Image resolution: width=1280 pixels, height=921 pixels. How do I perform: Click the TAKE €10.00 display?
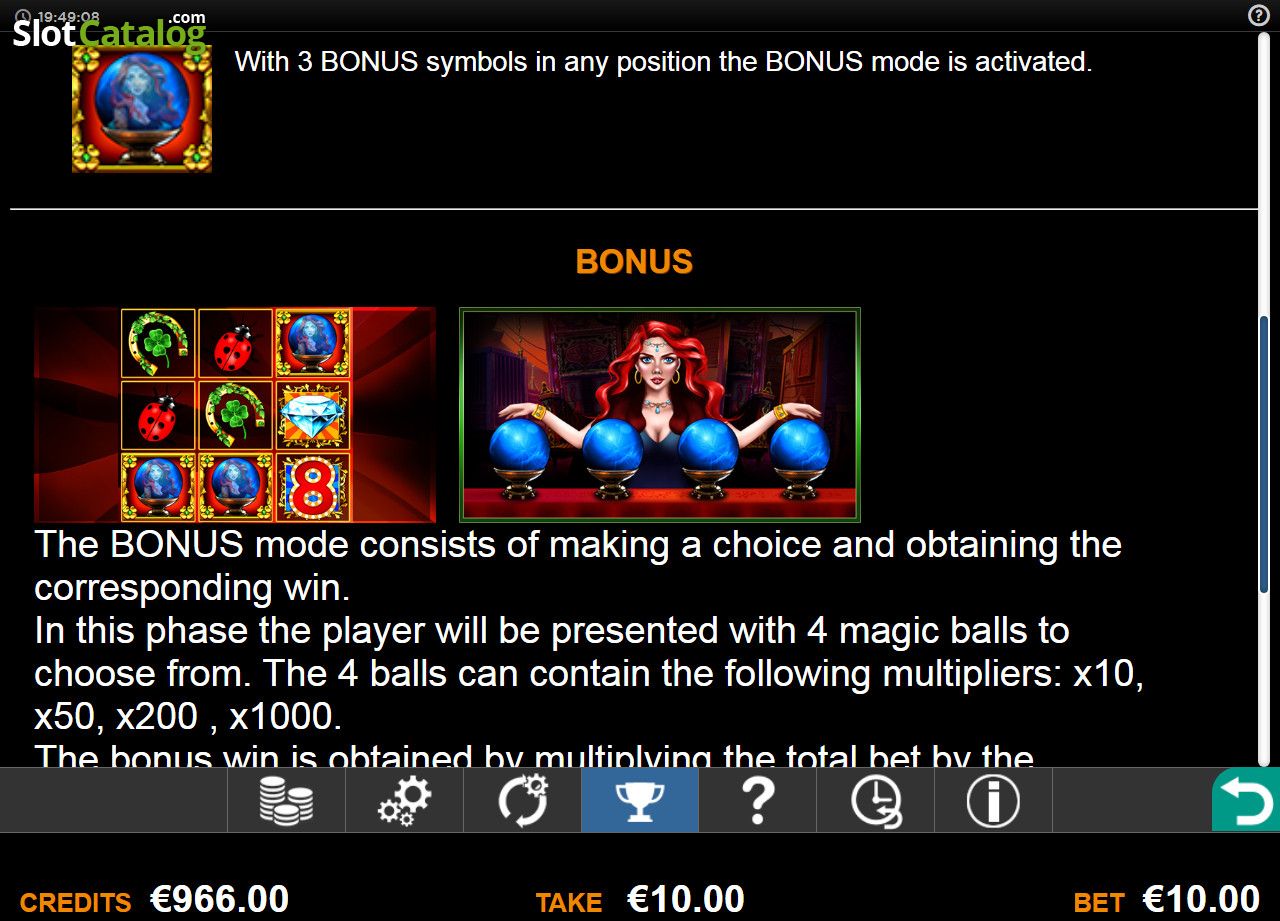coord(640,899)
